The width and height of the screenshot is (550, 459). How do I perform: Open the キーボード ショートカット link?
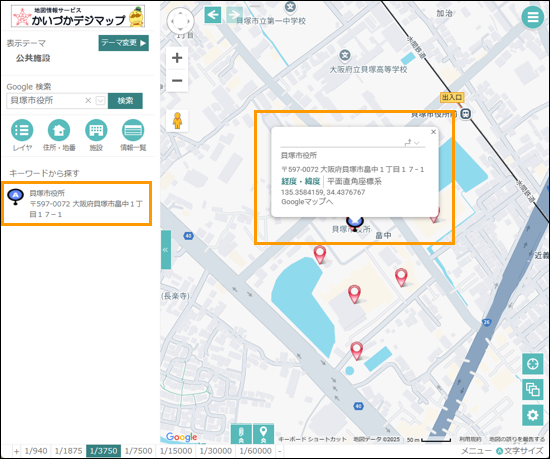point(312,439)
